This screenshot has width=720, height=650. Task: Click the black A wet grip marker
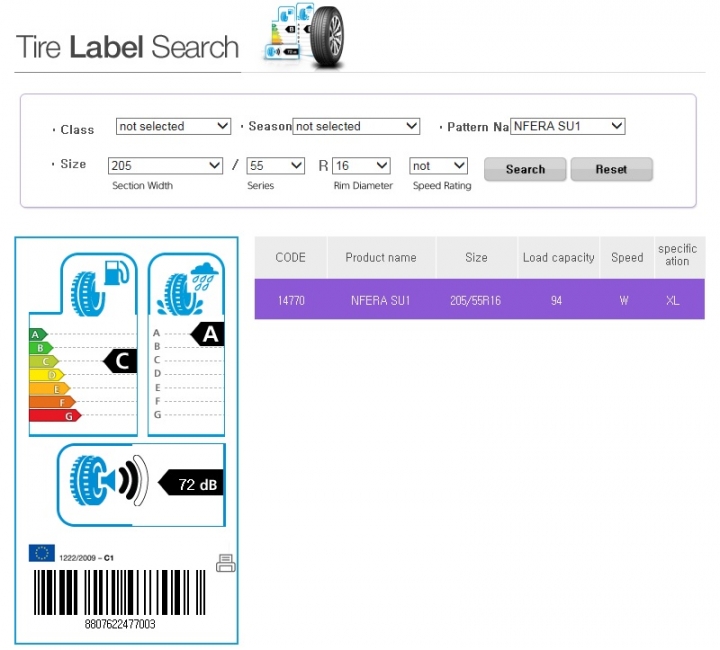[x=208, y=334]
